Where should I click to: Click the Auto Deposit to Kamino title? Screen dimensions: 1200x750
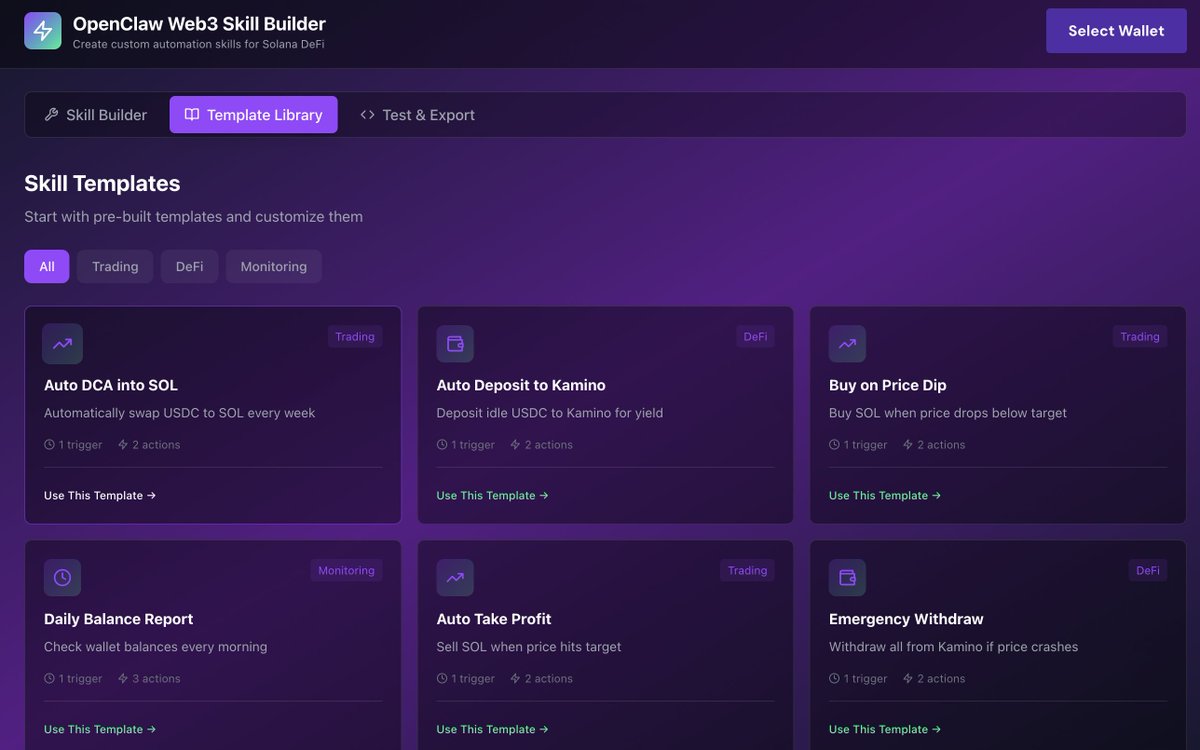[x=521, y=385]
